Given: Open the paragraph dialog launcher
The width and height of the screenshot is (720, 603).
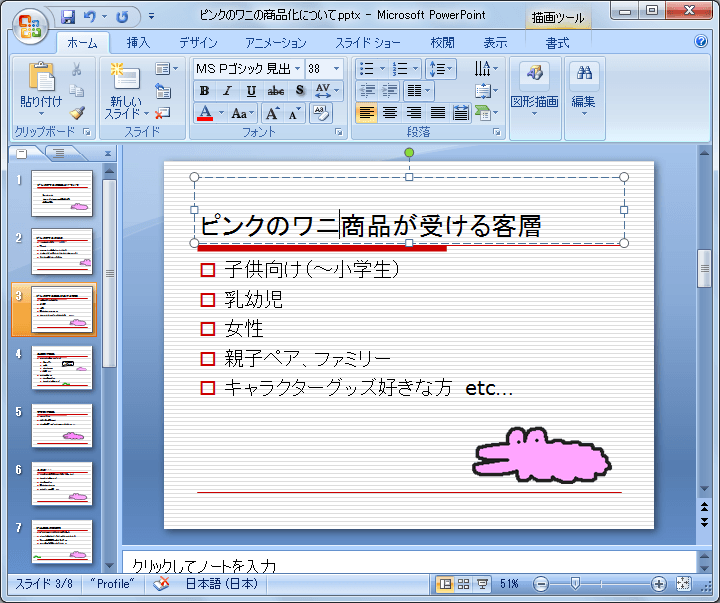Looking at the screenshot, I should (x=497, y=132).
